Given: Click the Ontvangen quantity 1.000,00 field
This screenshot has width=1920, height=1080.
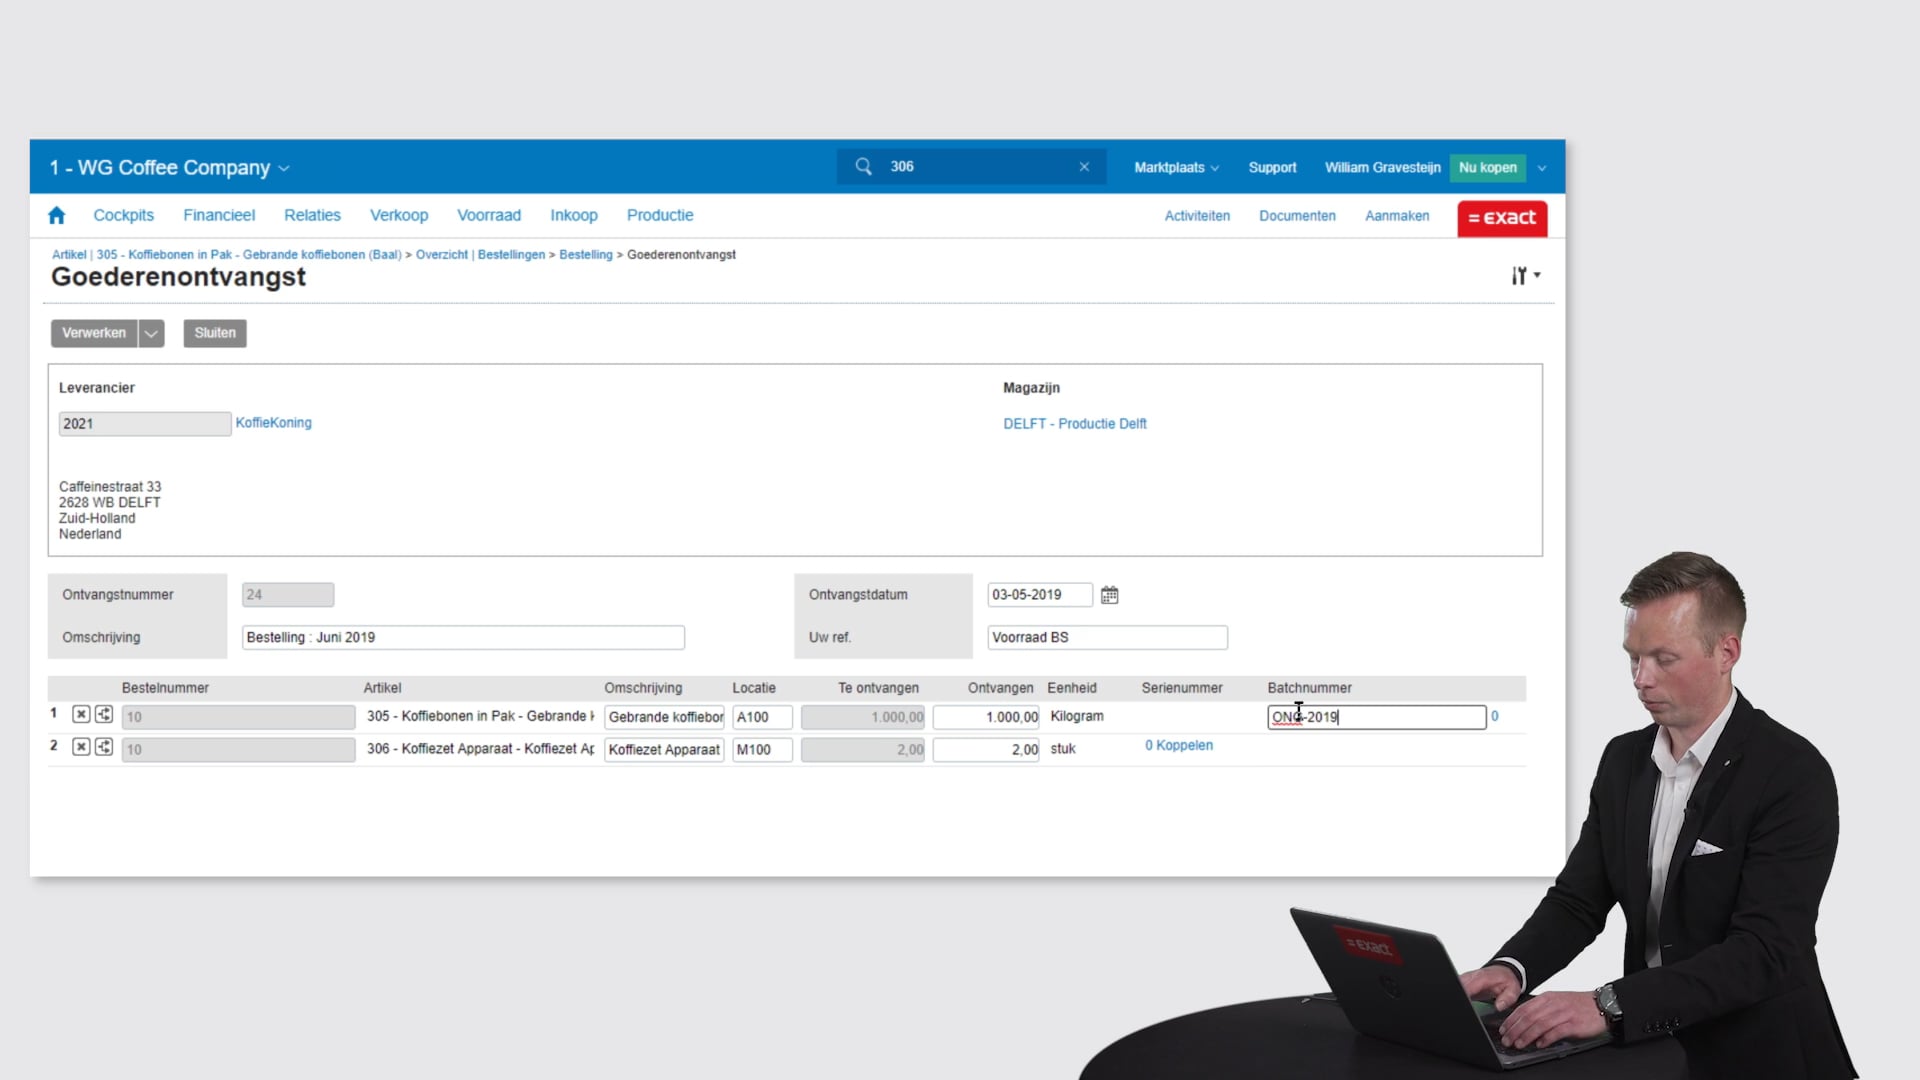Looking at the screenshot, I should pos(986,717).
